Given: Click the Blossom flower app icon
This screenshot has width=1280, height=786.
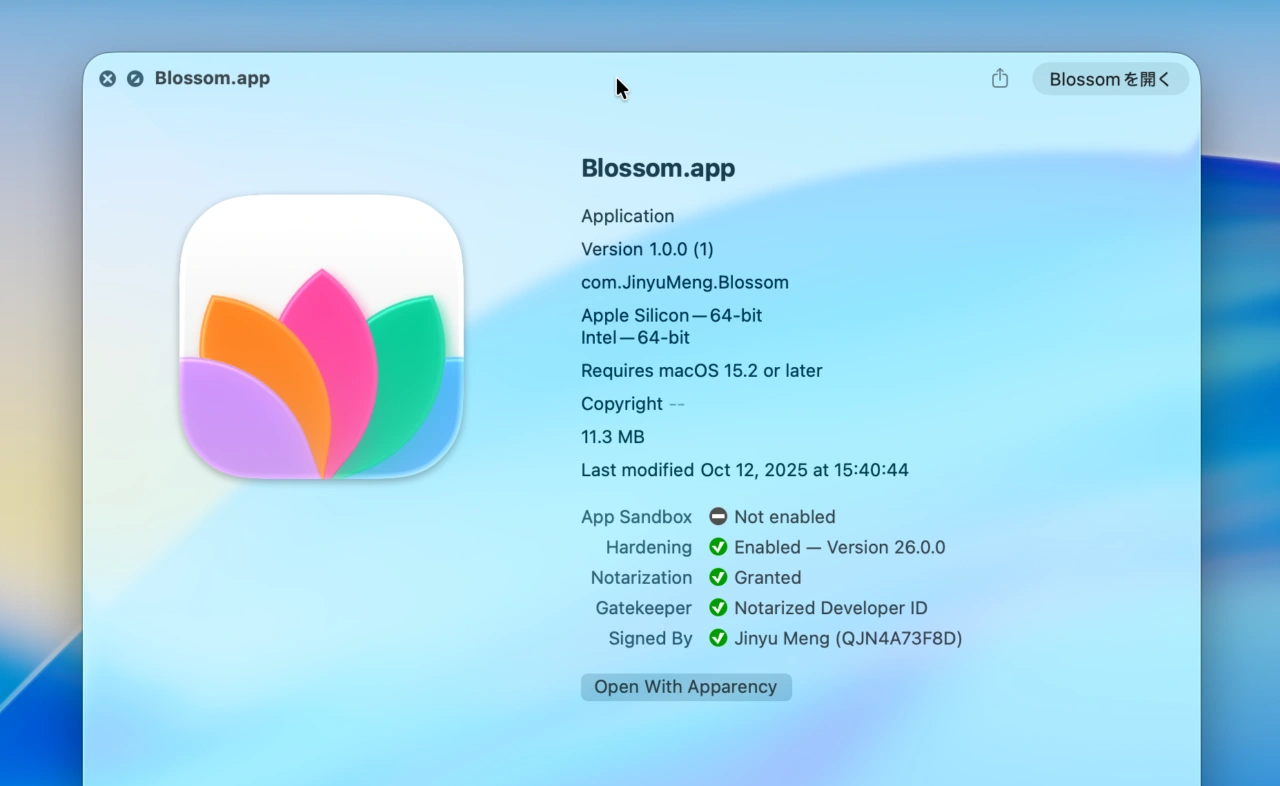Looking at the screenshot, I should 321,338.
